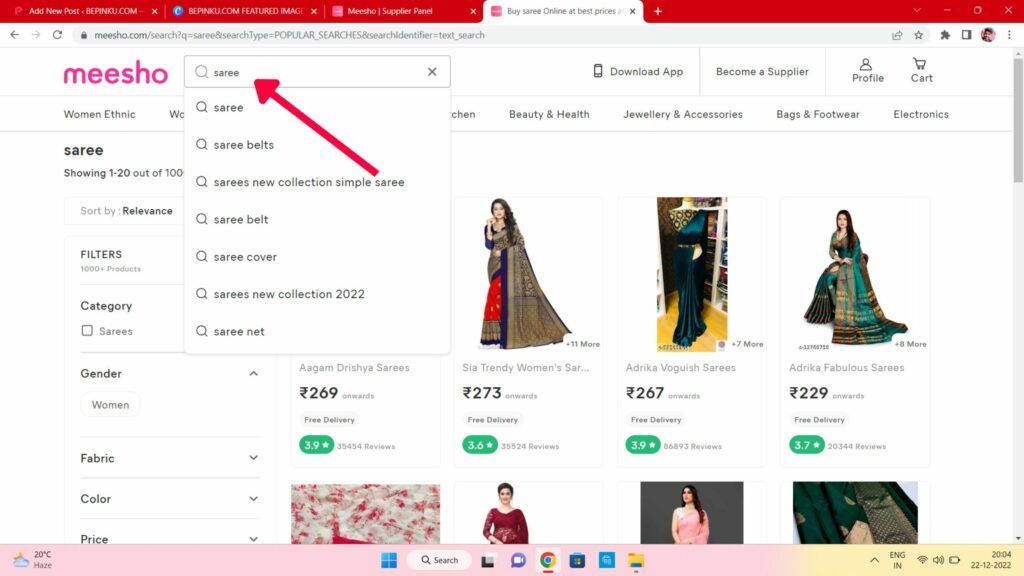Switch to the Meesho Supplier Panel tab
The width and height of the screenshot is (1024, 576).
tap(400, 11)
